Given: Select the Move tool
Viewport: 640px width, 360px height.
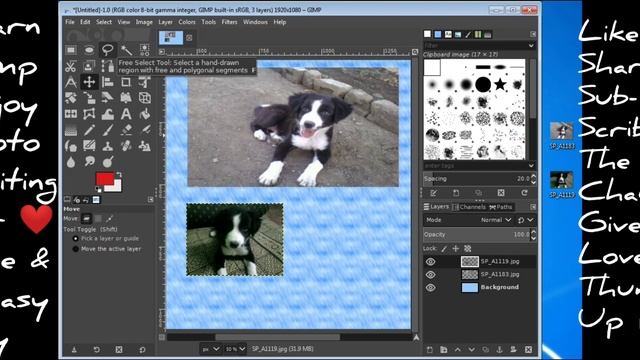Looking at the screenshot, I should (x=89, y=82).
